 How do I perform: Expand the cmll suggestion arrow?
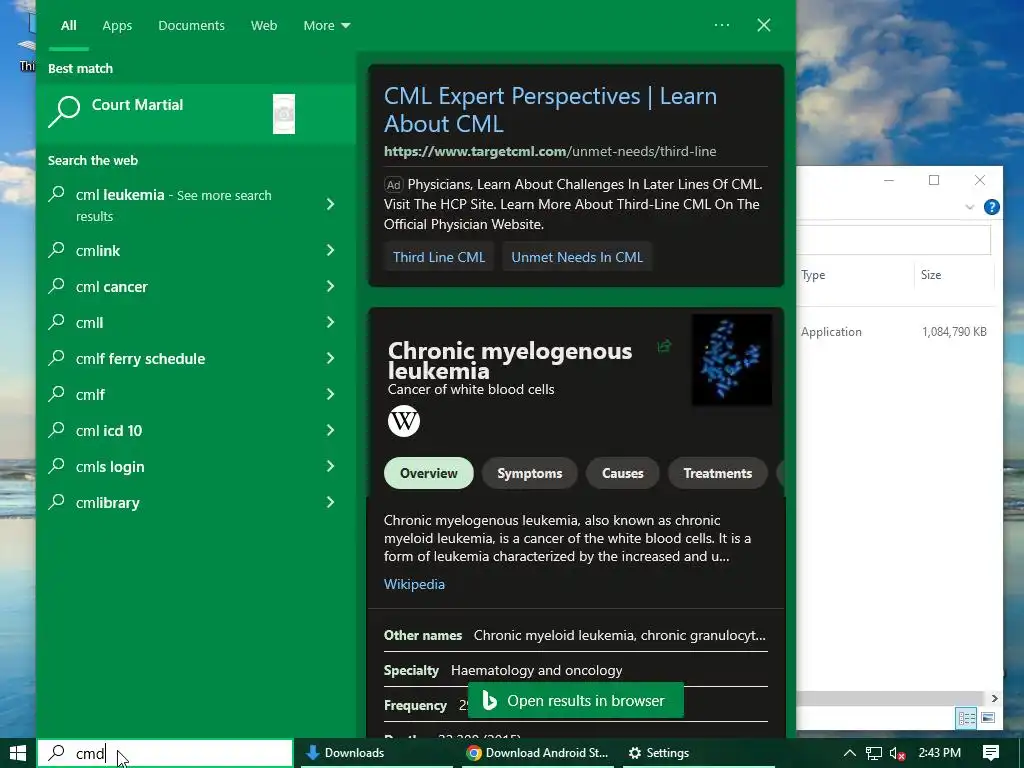(x=330, y=322)
